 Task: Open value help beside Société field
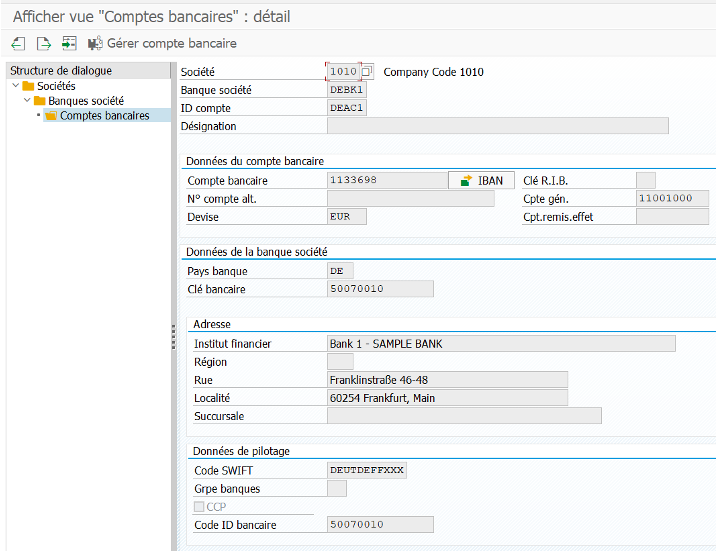point(366,72)
